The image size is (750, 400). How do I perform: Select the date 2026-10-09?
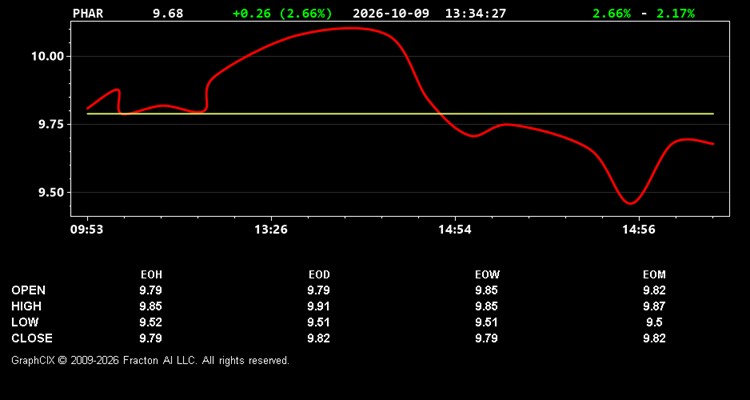pos(391,13)
